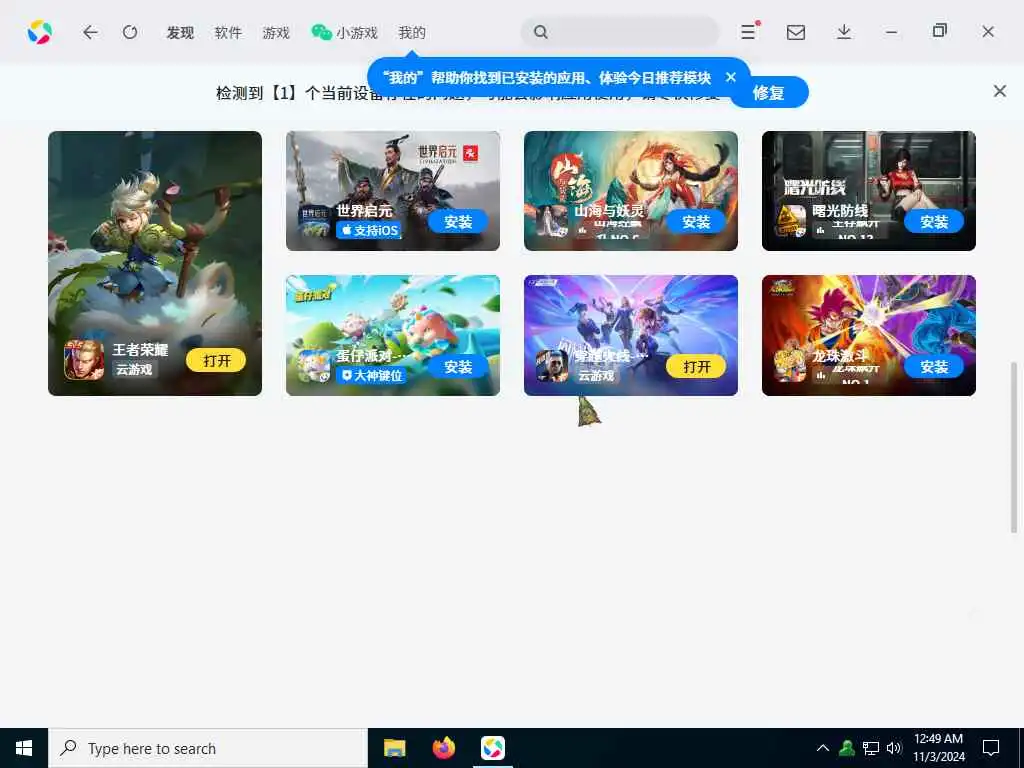Click the 王者荣耀 game icon
Viewport: 1024px width, 768px height.
point(84,360)
